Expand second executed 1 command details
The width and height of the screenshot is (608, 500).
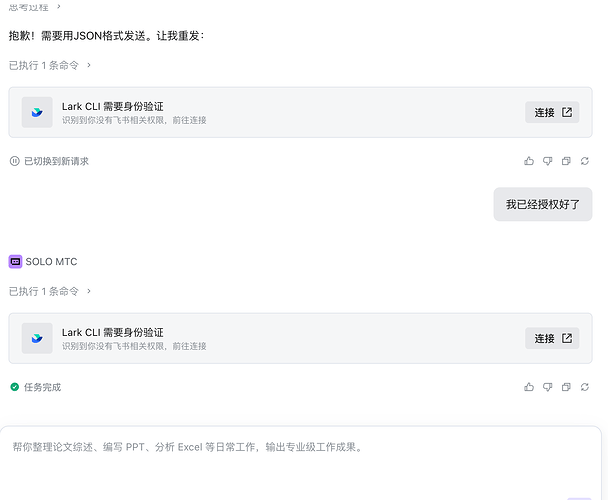(x=50, y=291)
